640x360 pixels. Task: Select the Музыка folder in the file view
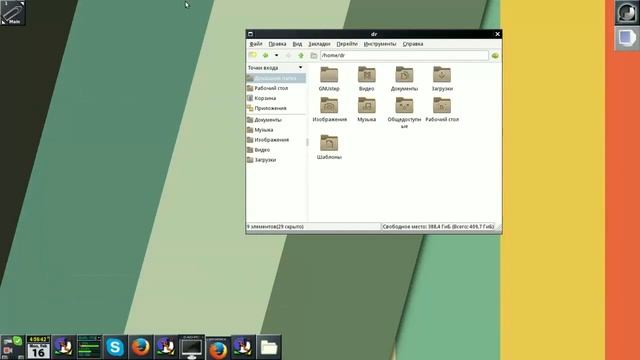coord(367,106)
